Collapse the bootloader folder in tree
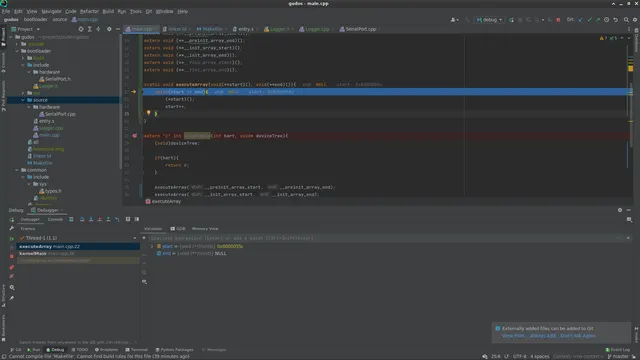The image size is (640, 360). click(x=17, y=51)
